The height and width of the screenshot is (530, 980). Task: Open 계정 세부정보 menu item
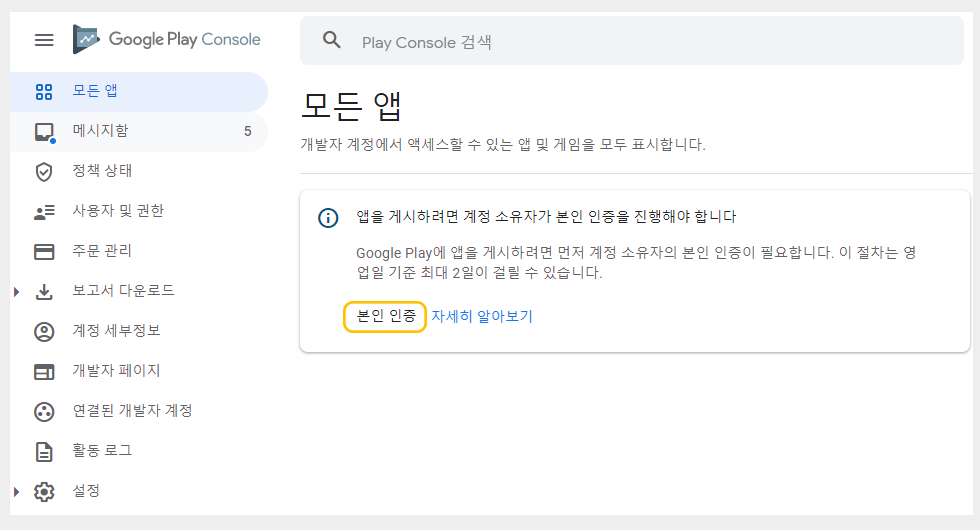(x=116, y=331)
